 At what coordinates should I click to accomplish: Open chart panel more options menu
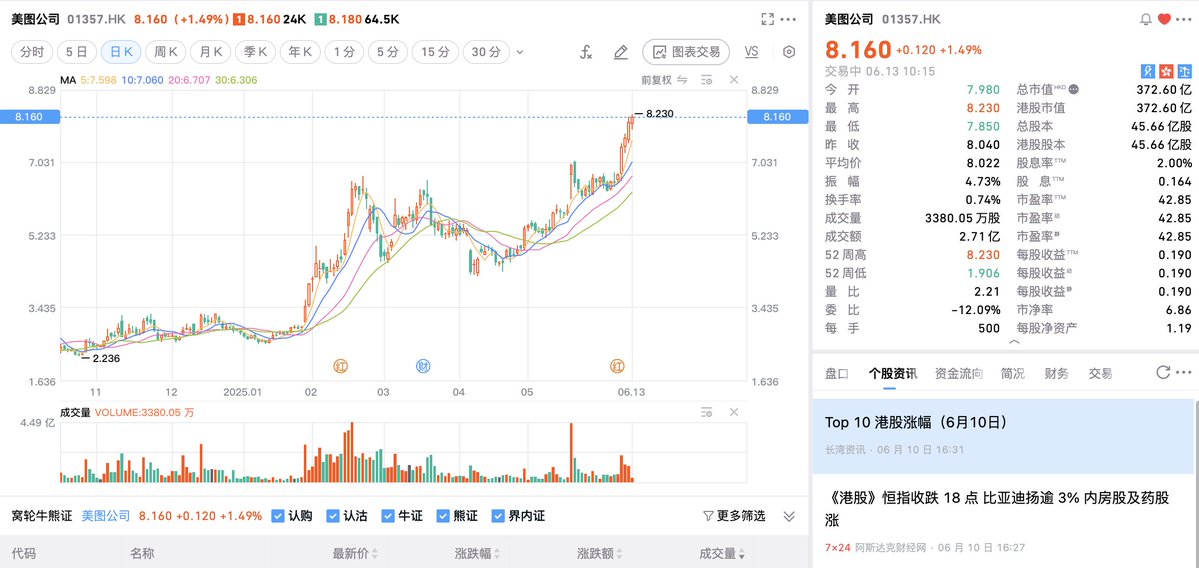[x=788, y=19]
